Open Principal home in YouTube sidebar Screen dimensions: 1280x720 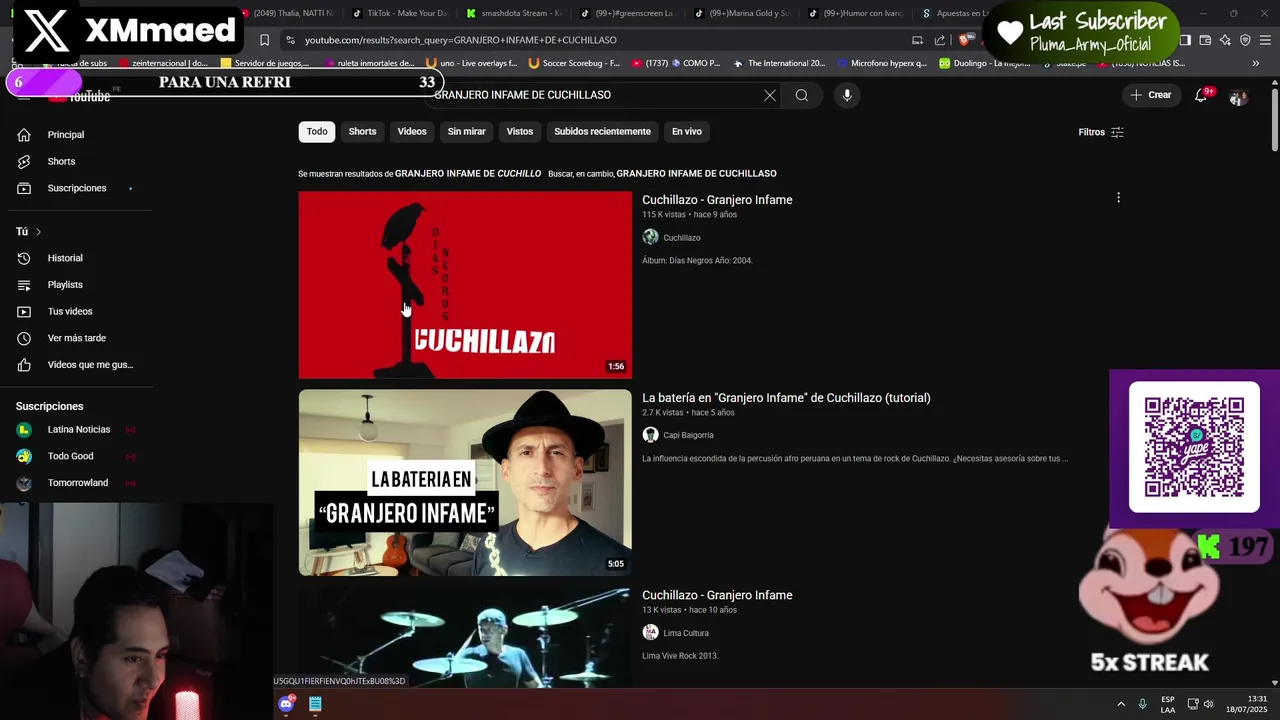(x=65, y=135)
